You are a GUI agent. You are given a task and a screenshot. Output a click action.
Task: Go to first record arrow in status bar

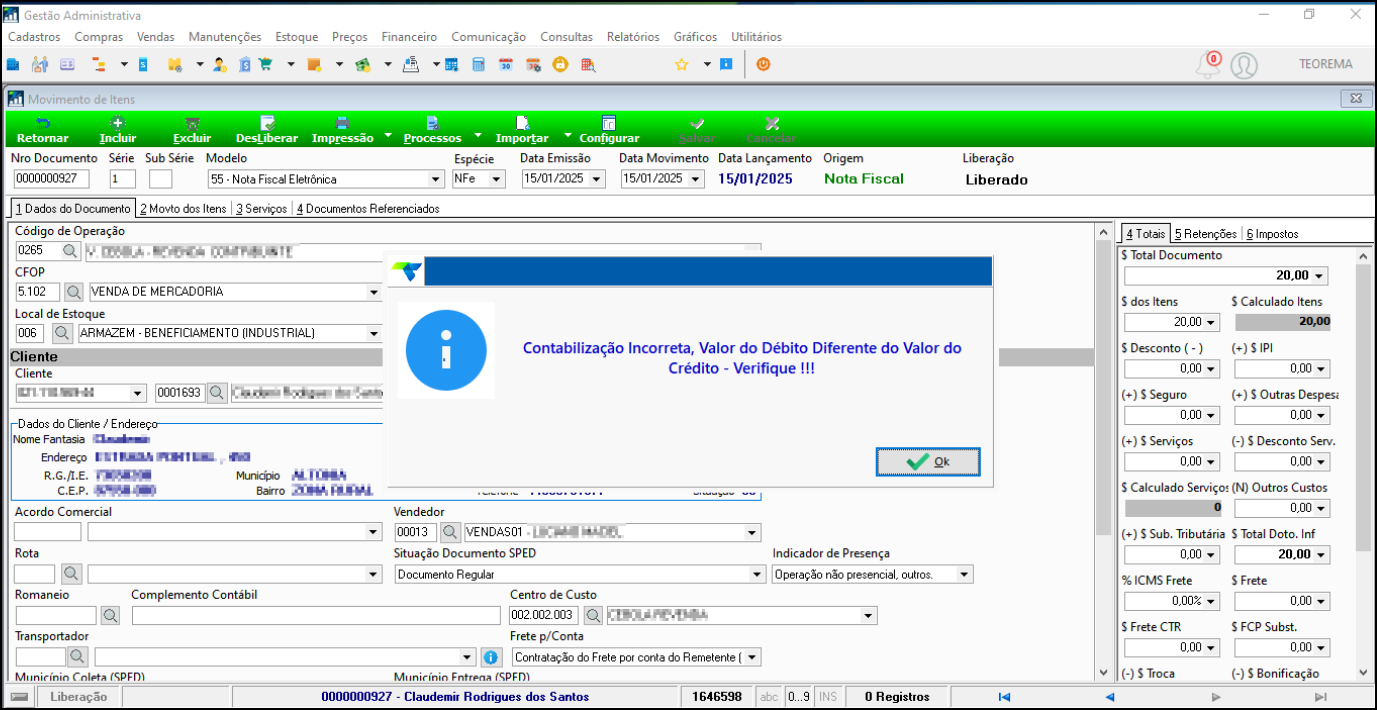coord(1004,697)
